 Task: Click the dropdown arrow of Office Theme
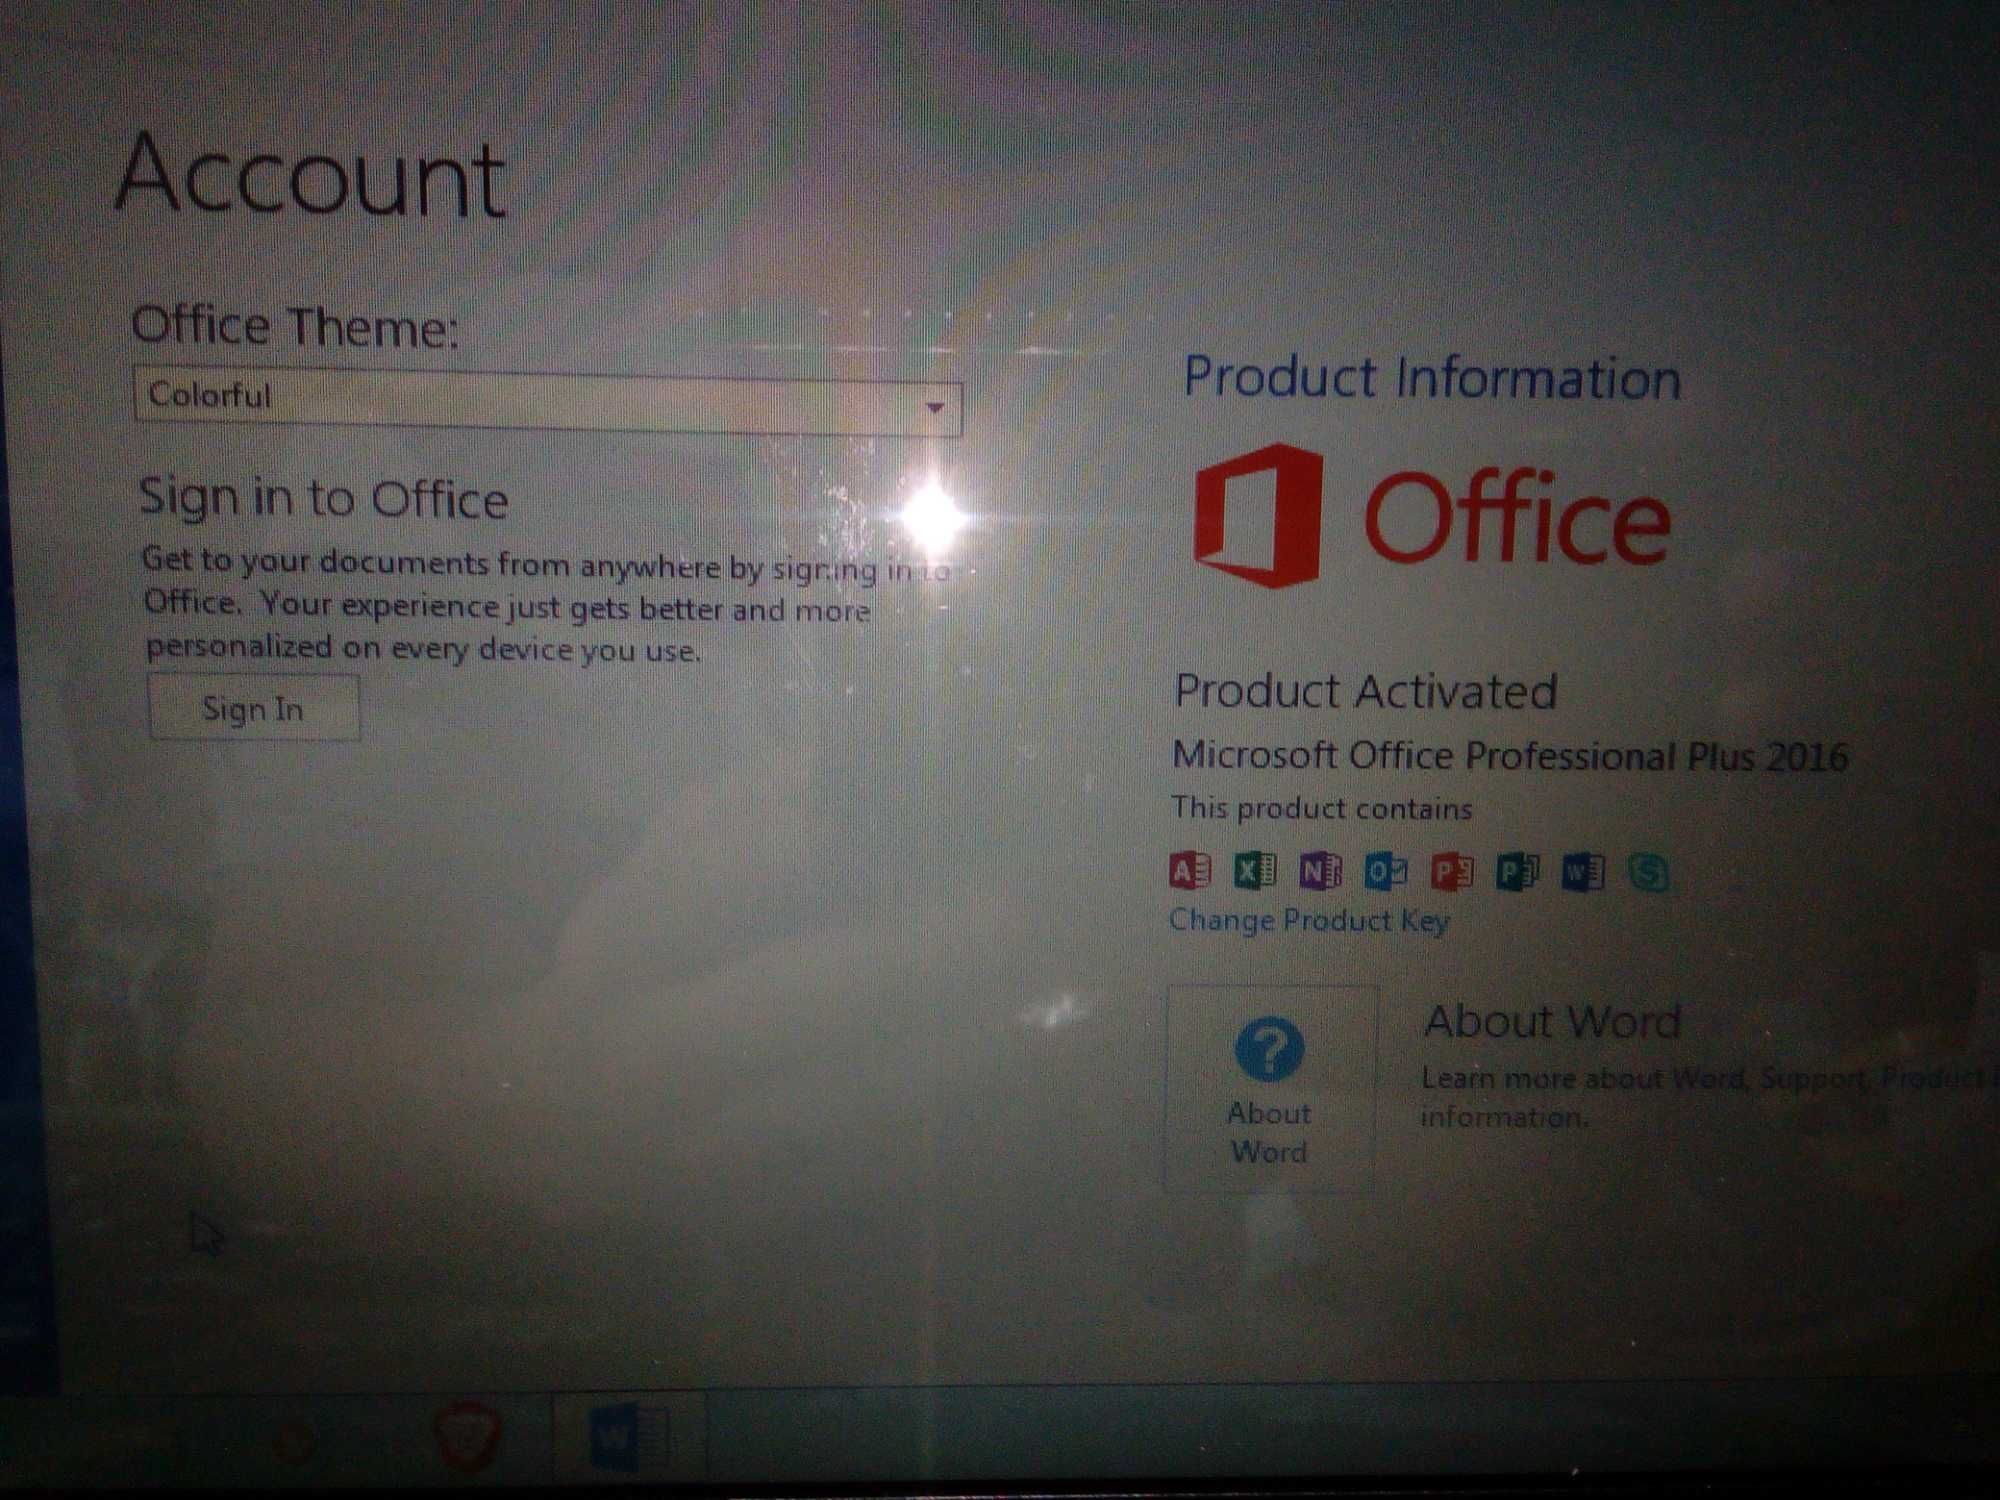(935, 407)
